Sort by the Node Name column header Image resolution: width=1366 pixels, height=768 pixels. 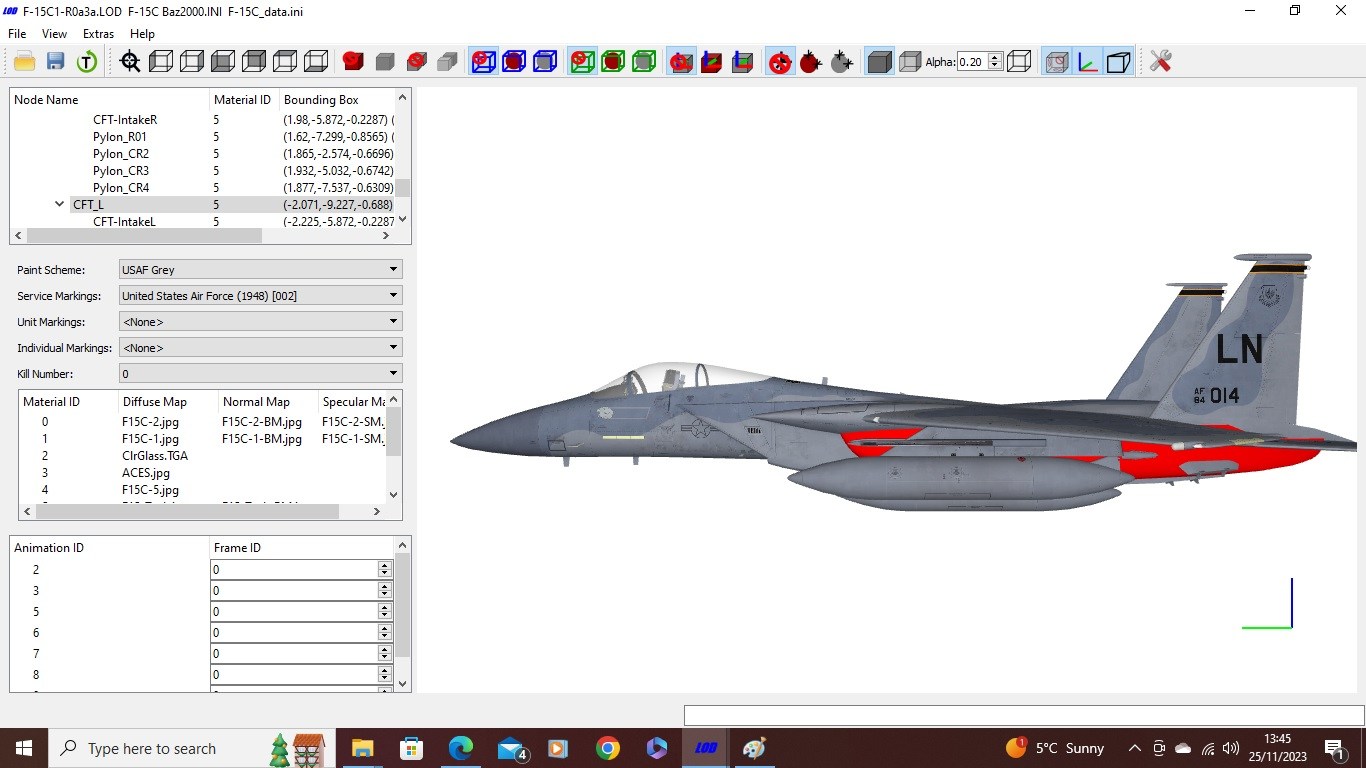click(110, 100)
